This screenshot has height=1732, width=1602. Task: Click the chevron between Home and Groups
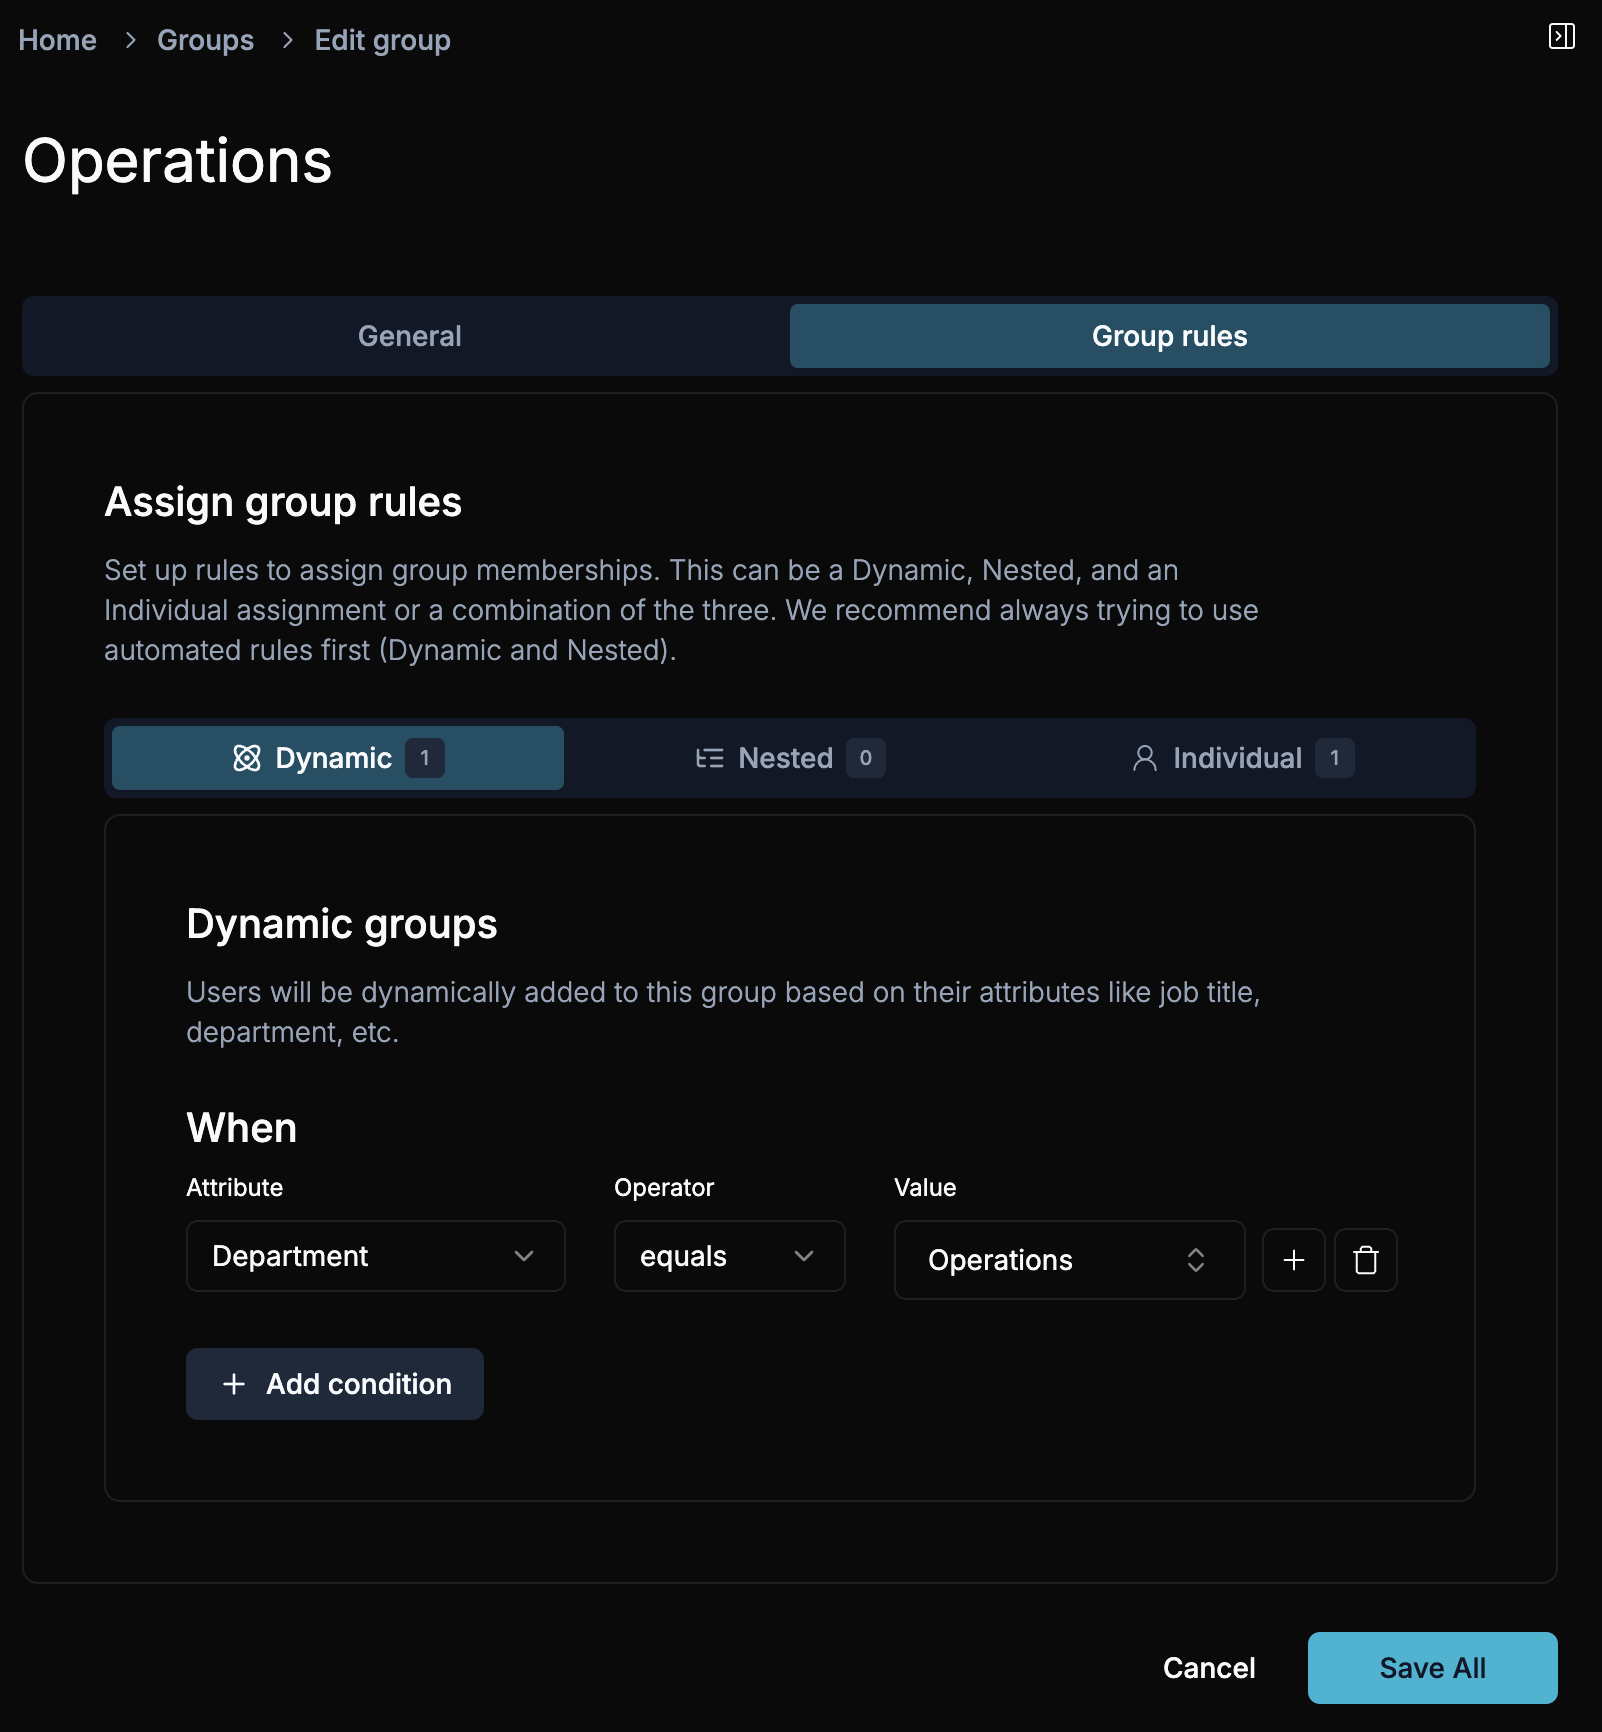(x=130, y=40)
